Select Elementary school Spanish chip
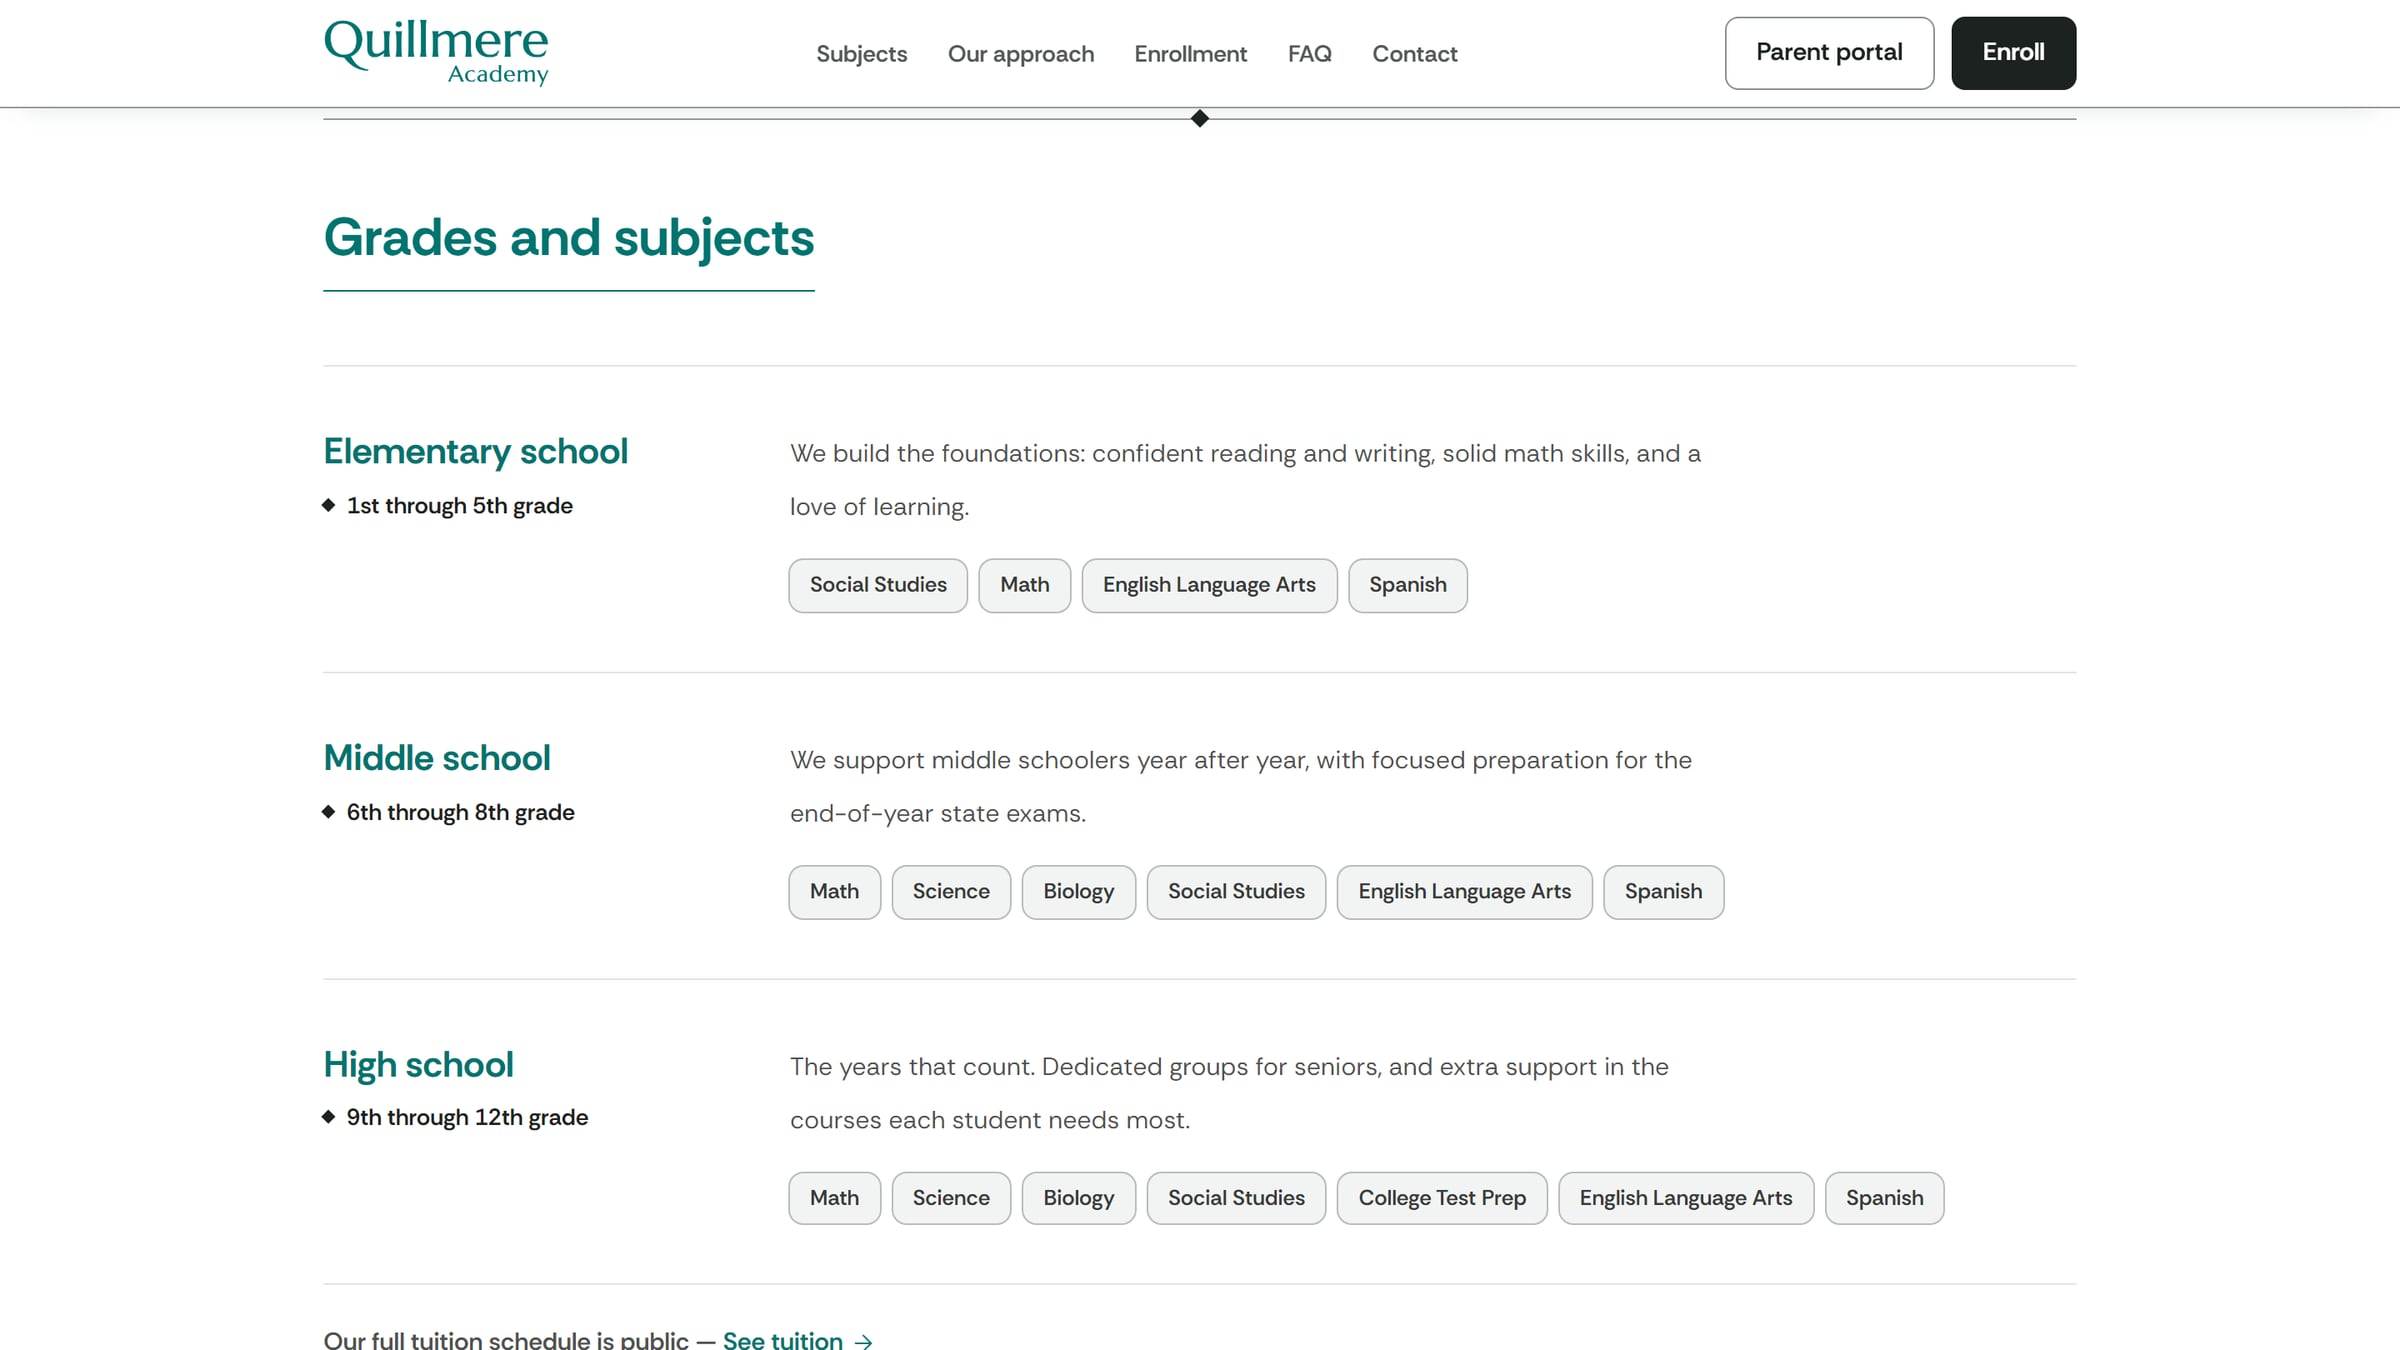 1408,585
